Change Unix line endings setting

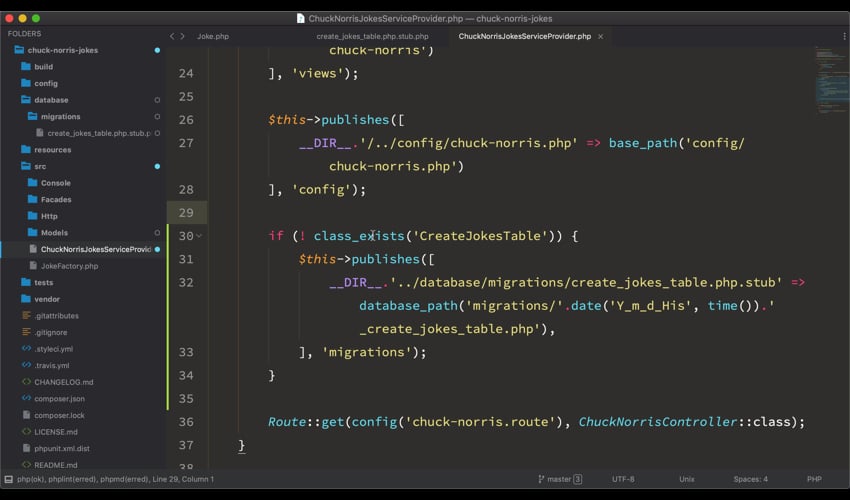(686, 479)
